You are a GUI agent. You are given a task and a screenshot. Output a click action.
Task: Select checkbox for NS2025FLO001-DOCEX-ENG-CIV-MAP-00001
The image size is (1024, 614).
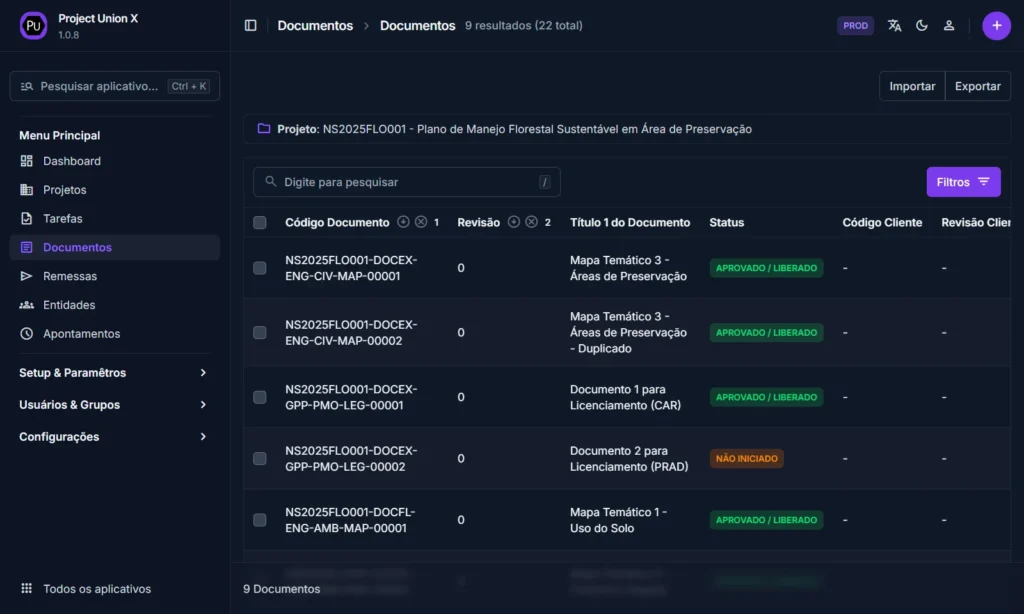point(260,268)
